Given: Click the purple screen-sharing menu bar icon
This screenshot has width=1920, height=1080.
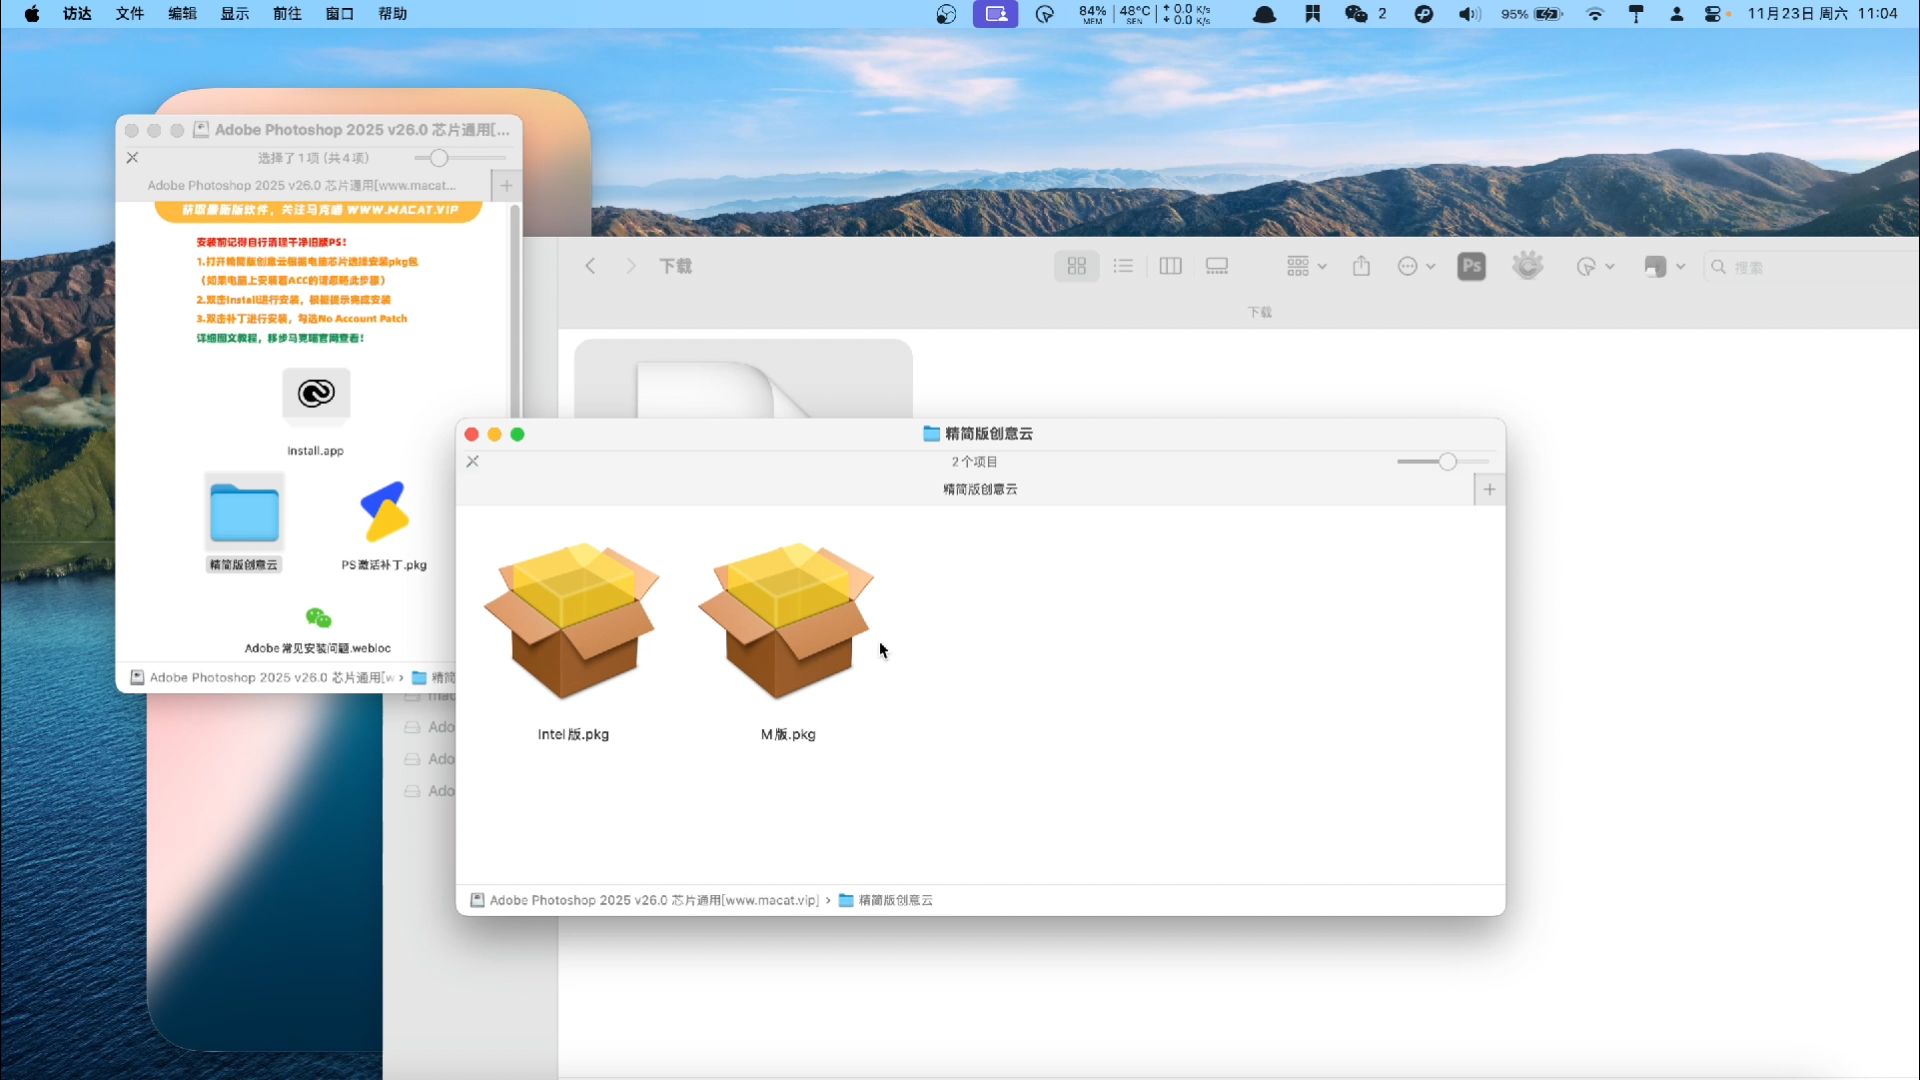Looking at the screenshot, I should [995, 14].
